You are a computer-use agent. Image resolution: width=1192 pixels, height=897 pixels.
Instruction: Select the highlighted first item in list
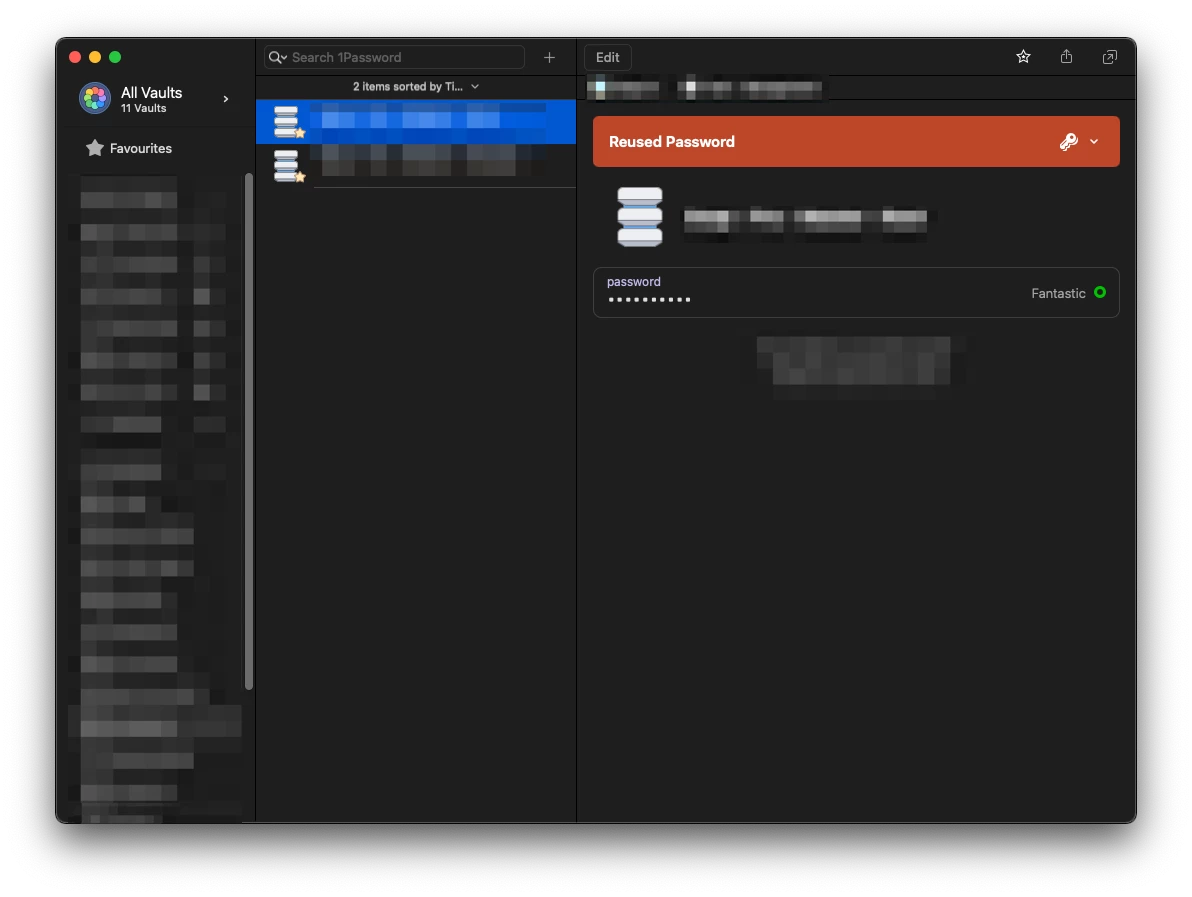(416, 122)
